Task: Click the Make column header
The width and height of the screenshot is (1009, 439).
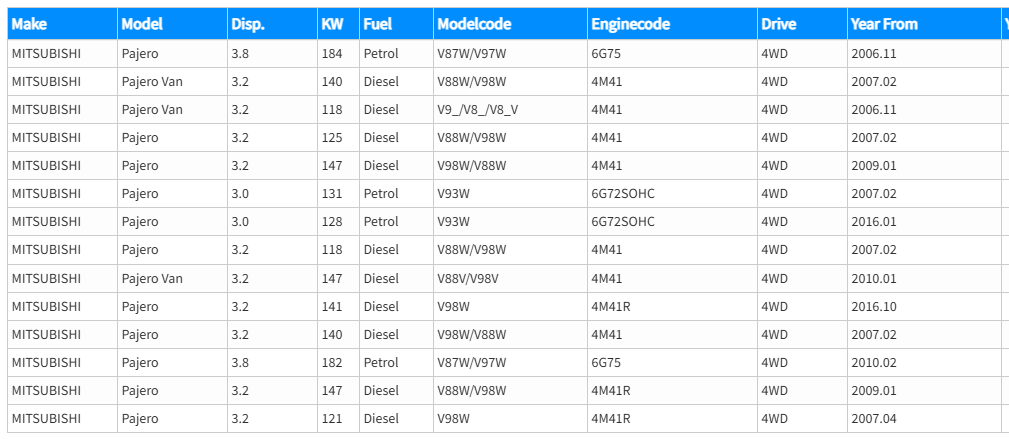Action: [62, 24]
